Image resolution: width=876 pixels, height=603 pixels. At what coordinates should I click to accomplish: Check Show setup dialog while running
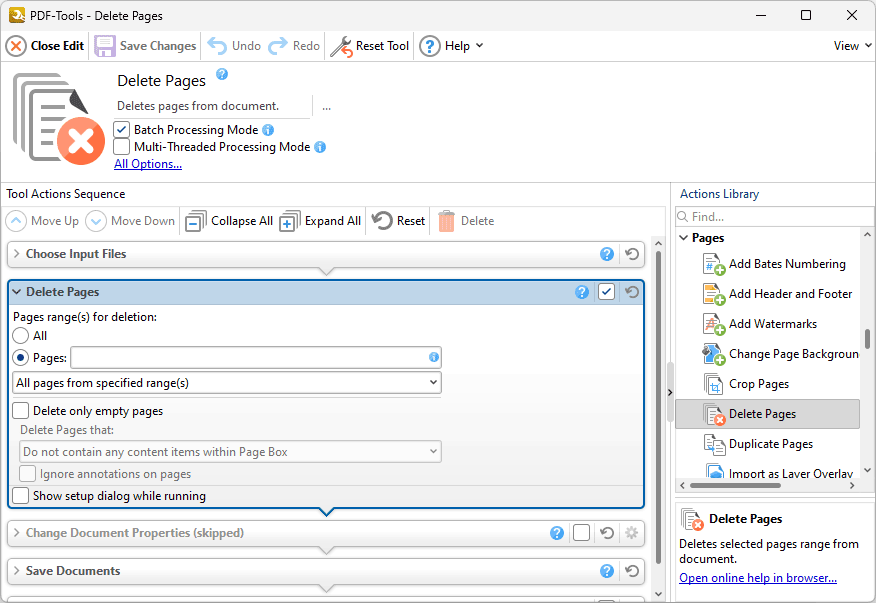coord(21,496)
